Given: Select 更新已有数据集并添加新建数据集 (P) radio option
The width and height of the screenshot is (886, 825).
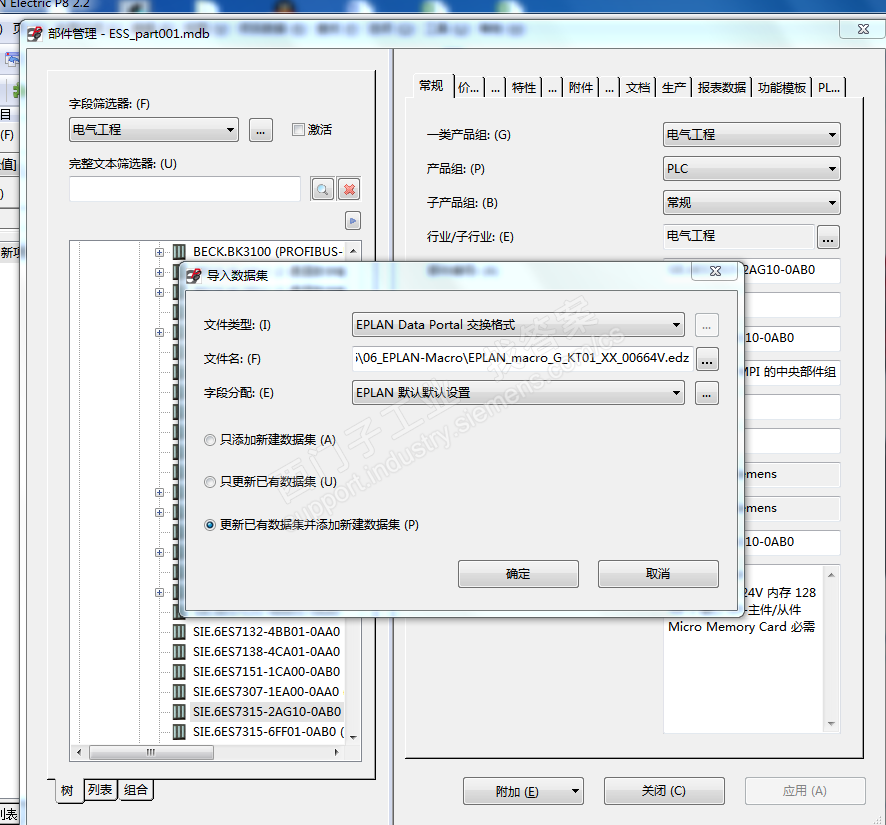Looking at the screenshot, I should pos(210,525).
